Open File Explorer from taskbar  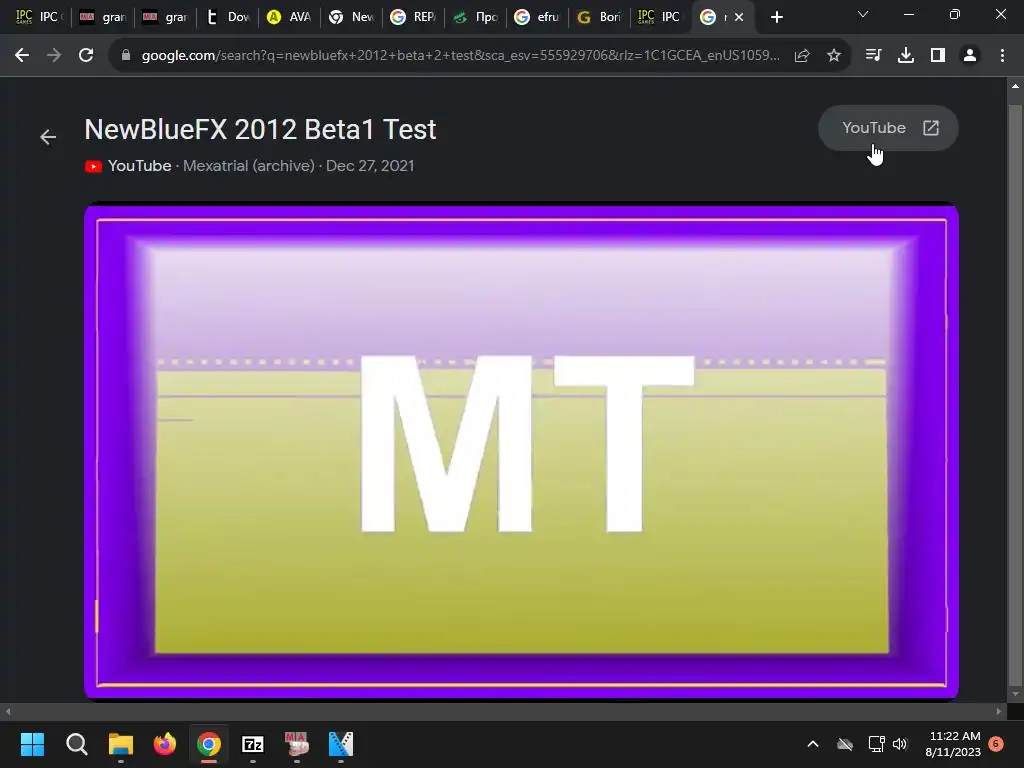click(121, 744)
